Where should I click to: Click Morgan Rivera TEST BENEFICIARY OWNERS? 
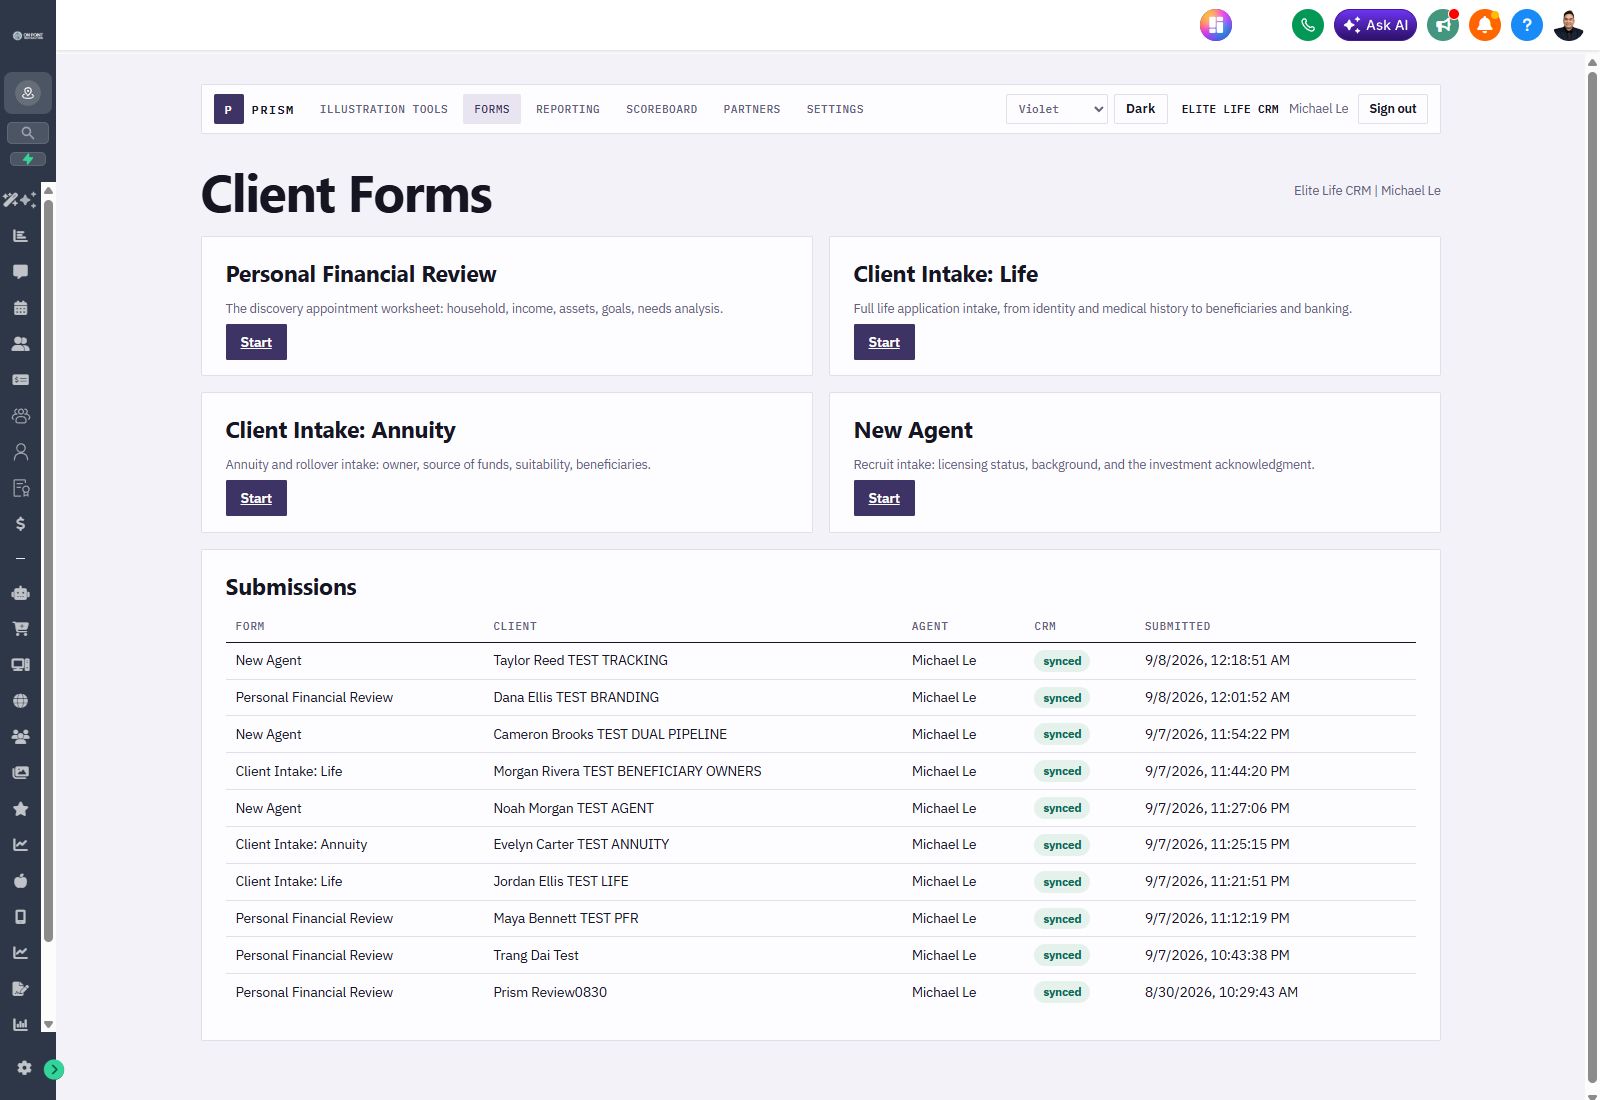[x=627, y=771]
